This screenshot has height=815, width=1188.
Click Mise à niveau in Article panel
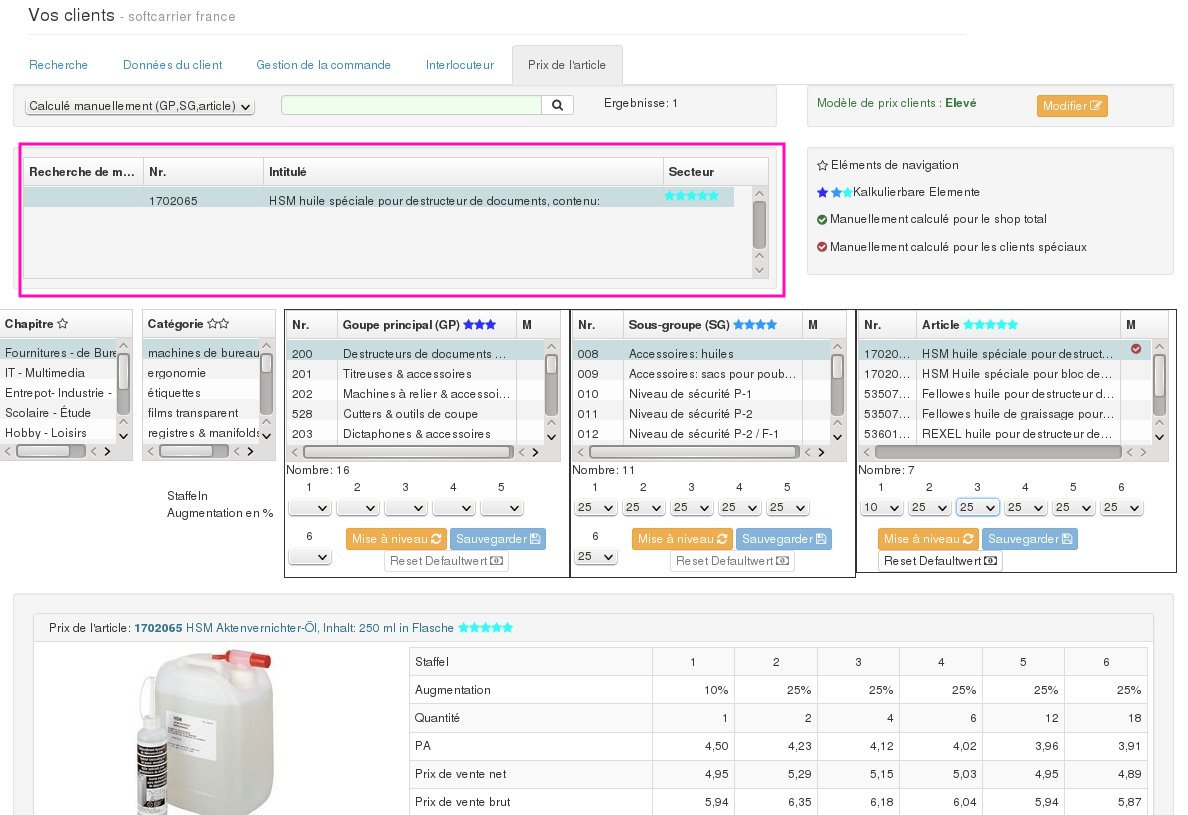tap(928, 539)
